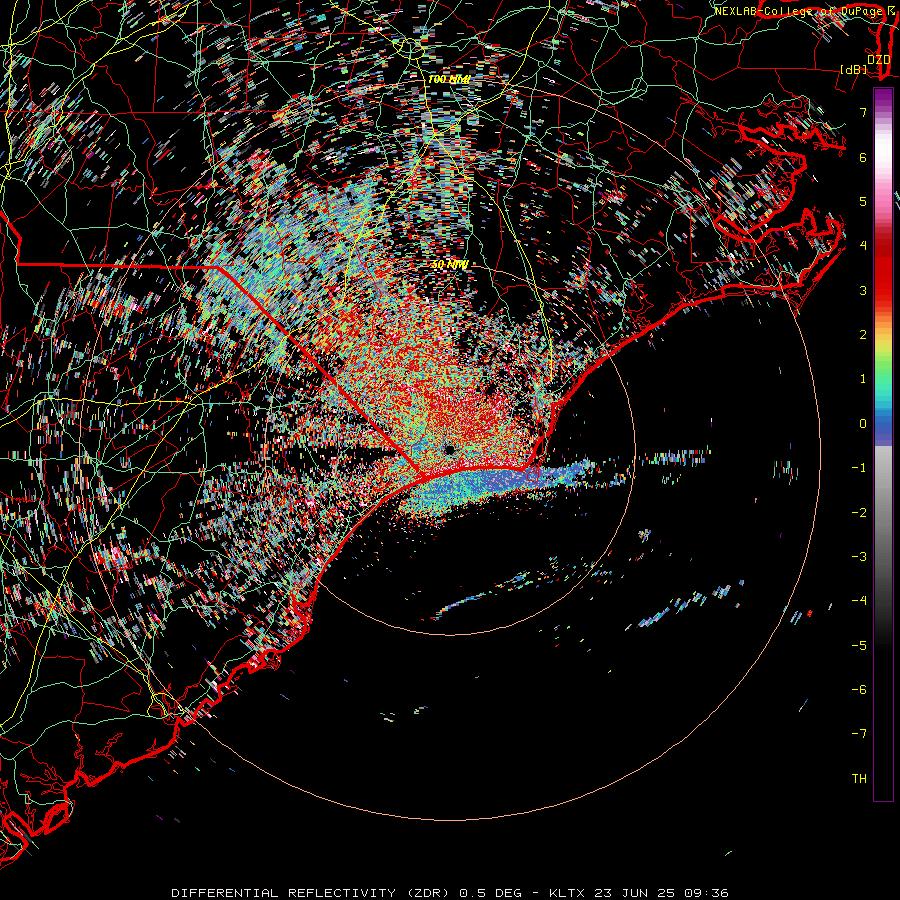
Task: Click the -4 value on color scale
Action: (x=859, y=601)
